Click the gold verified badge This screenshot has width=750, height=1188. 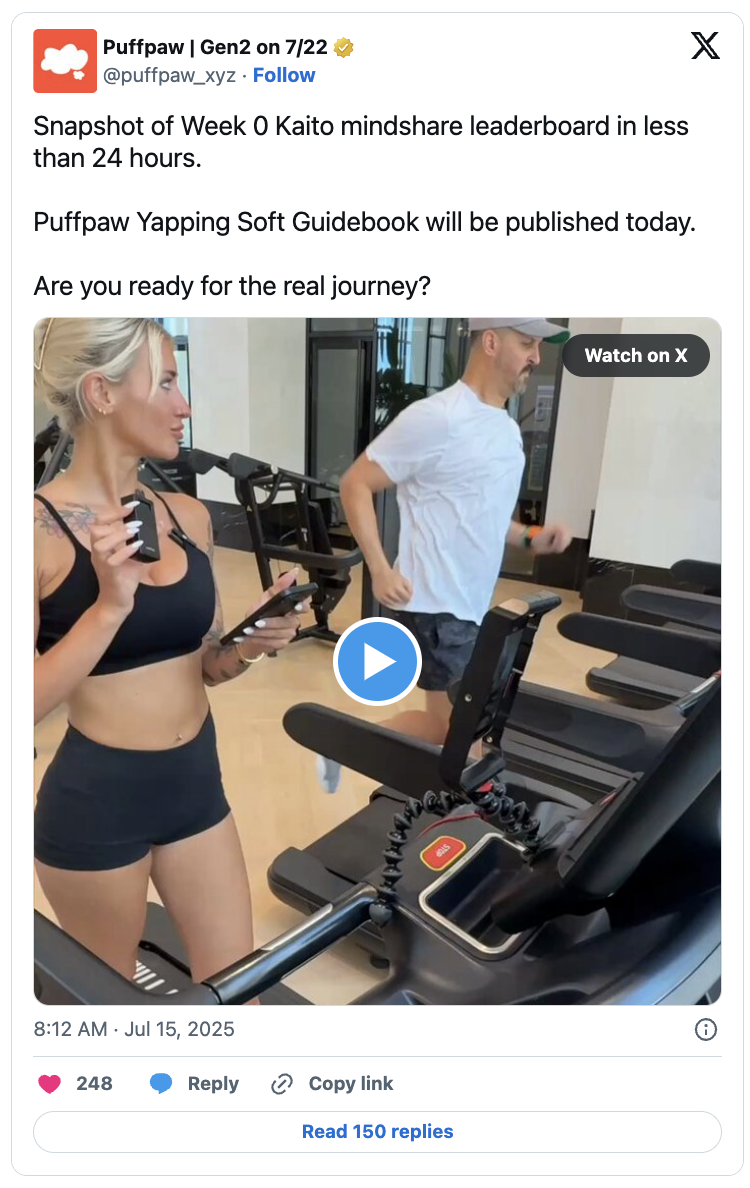tap(344, 48)
